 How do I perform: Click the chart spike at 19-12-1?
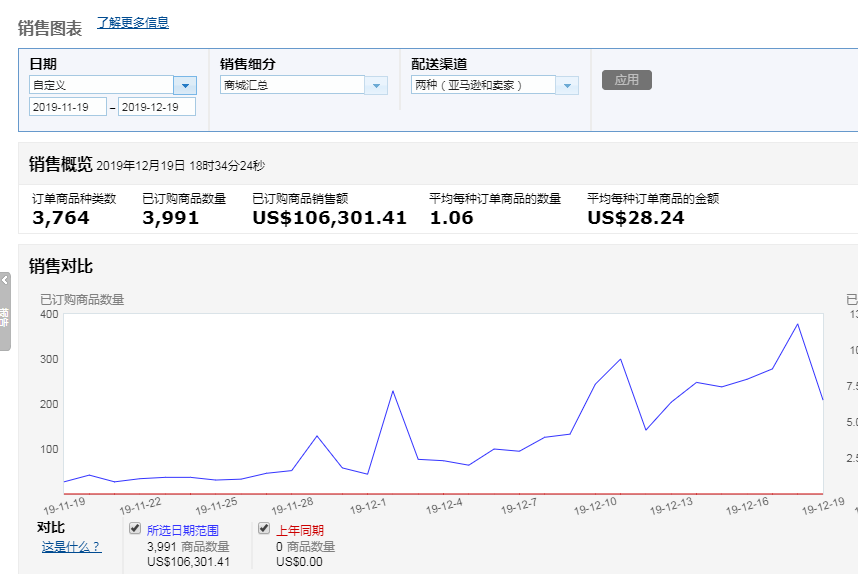click(x=392, y=391)
